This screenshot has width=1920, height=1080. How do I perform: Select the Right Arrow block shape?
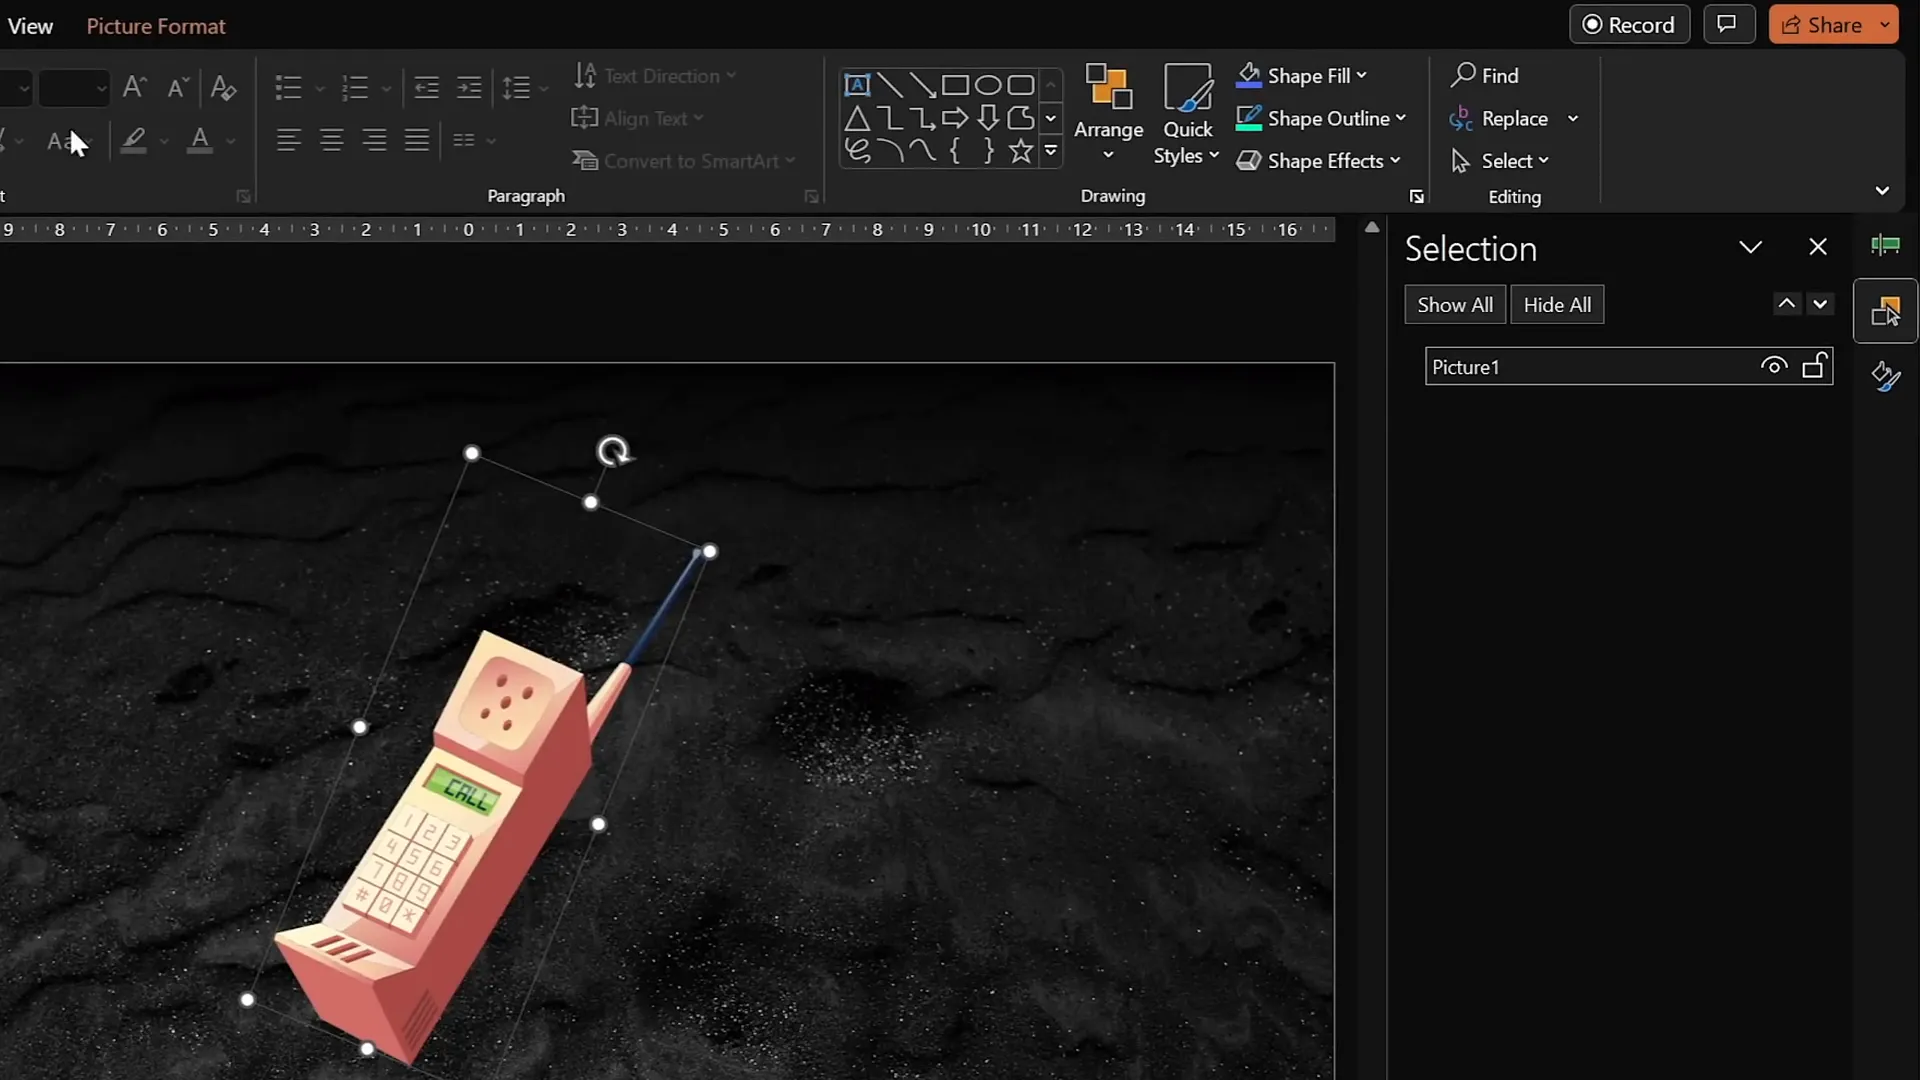click(955, 119)
